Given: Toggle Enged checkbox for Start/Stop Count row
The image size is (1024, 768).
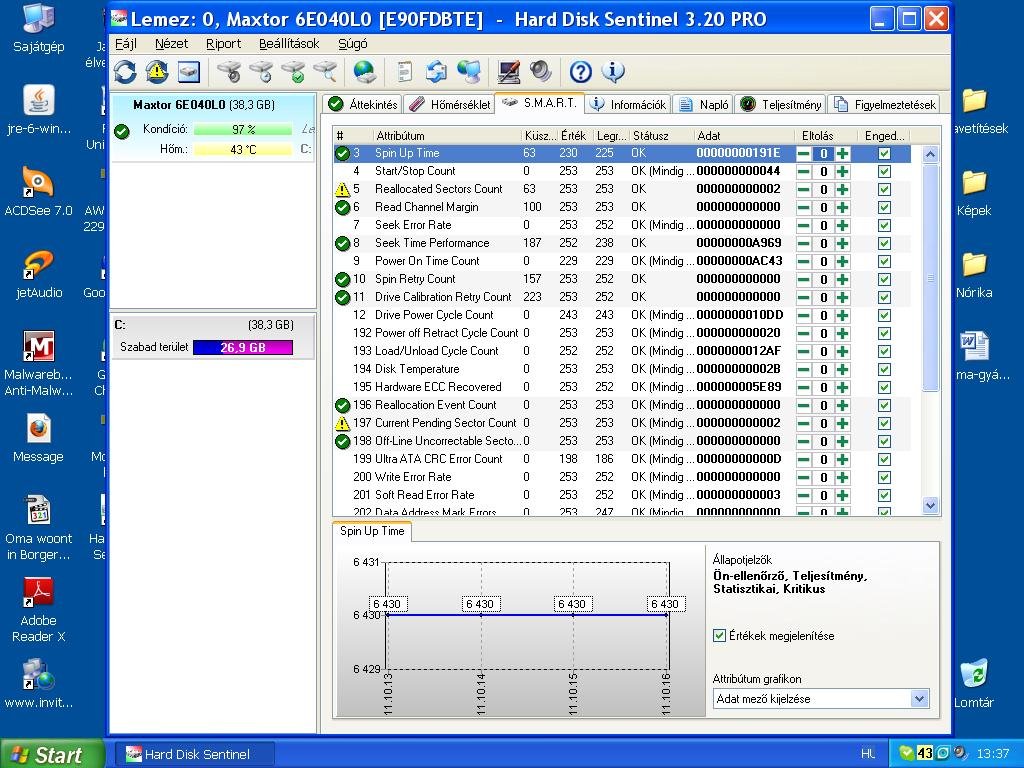Looking at the screenshot, I should [x=884, y=171].
